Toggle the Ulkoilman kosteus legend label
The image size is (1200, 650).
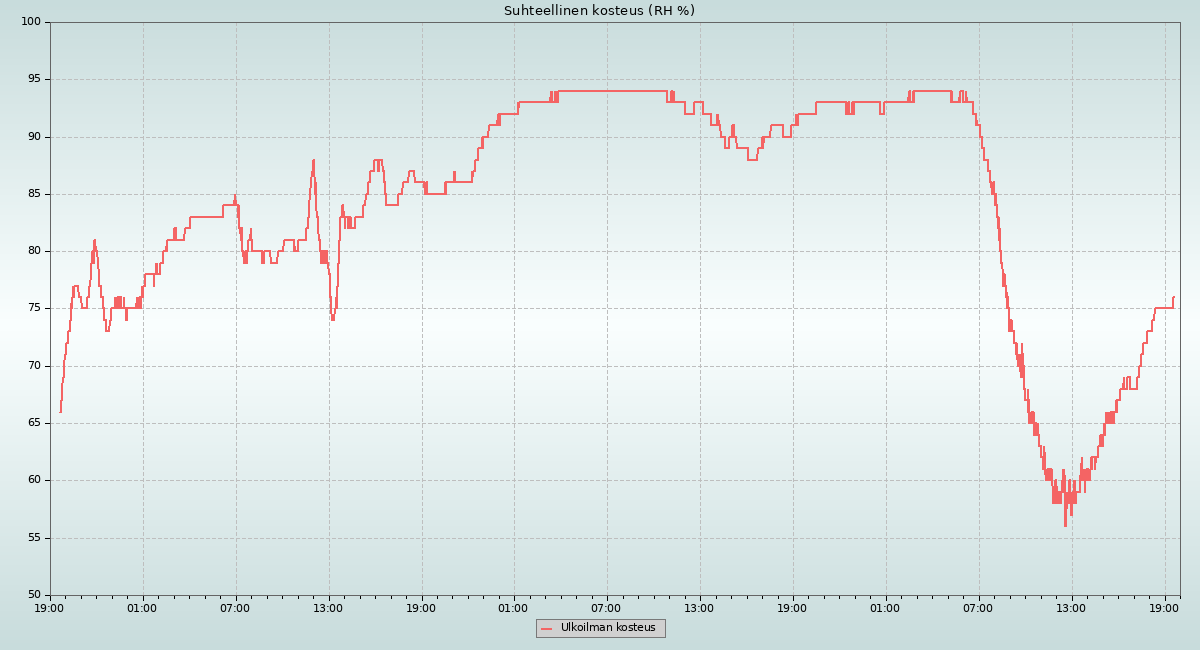click(608, 628)
